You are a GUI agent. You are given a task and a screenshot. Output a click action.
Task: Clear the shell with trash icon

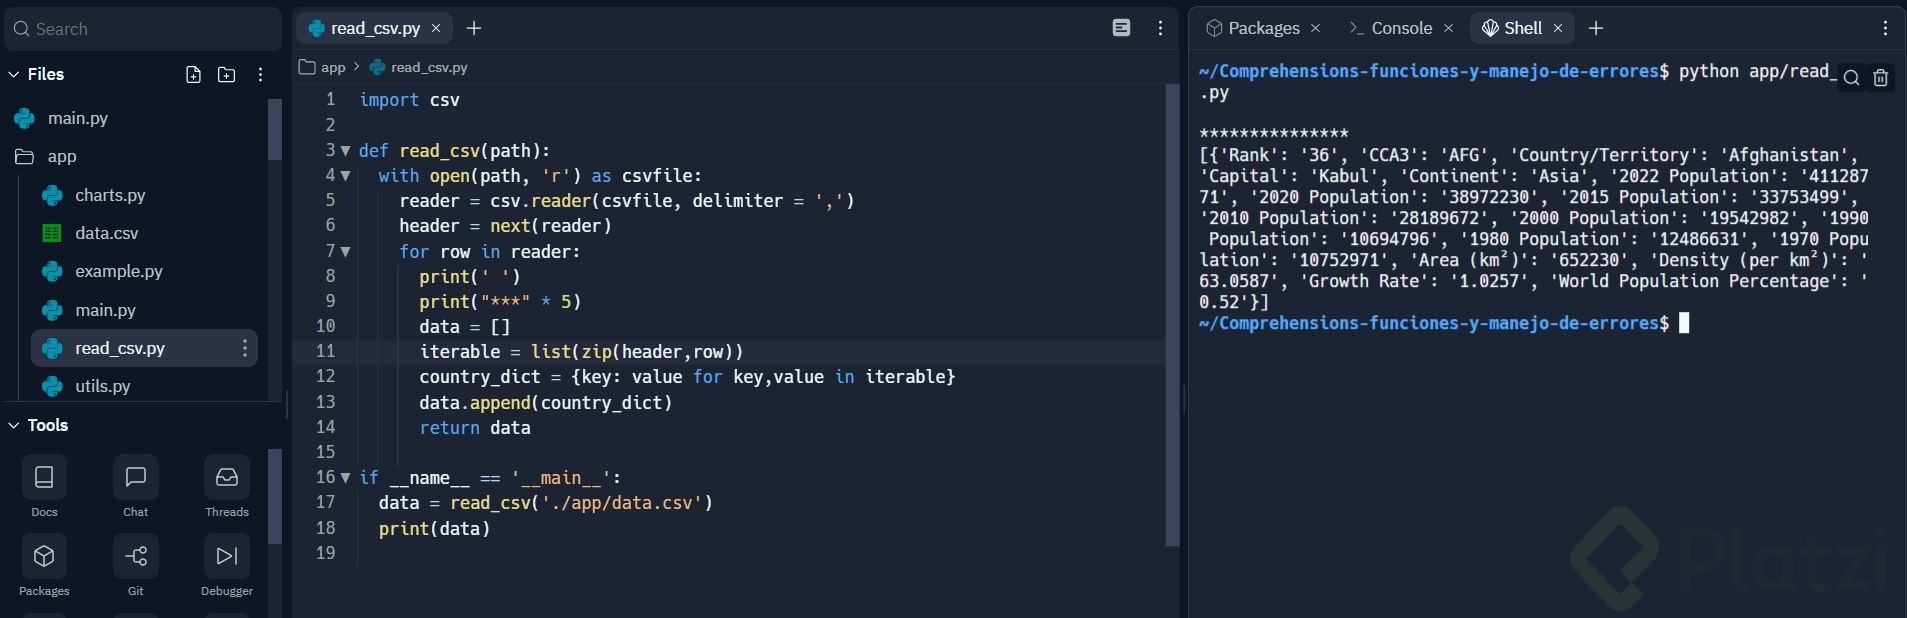(1881, 78)
